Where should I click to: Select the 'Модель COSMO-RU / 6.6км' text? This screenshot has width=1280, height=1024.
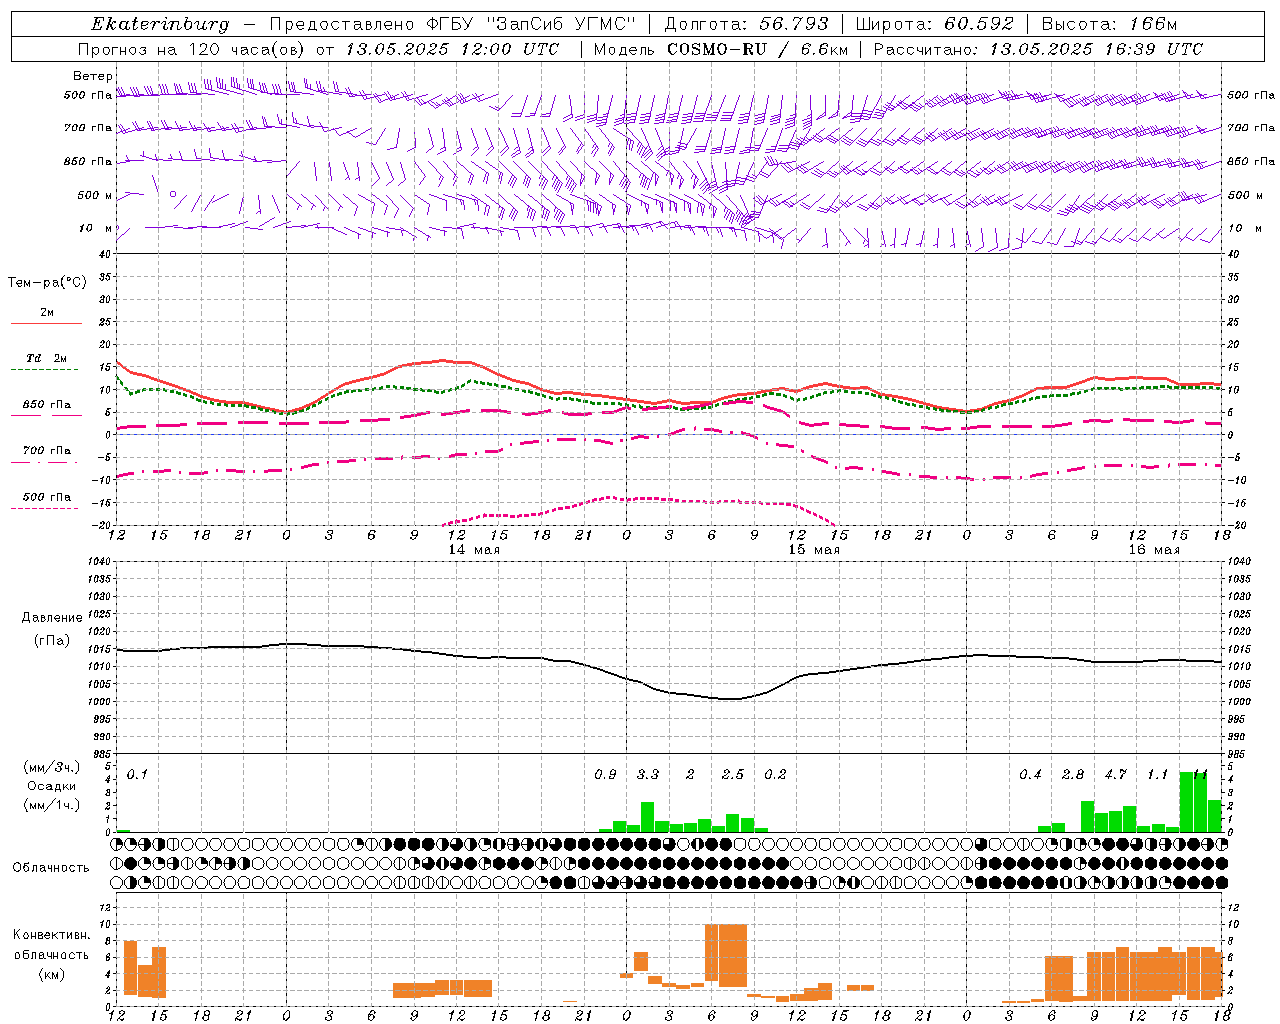(720, 49)
